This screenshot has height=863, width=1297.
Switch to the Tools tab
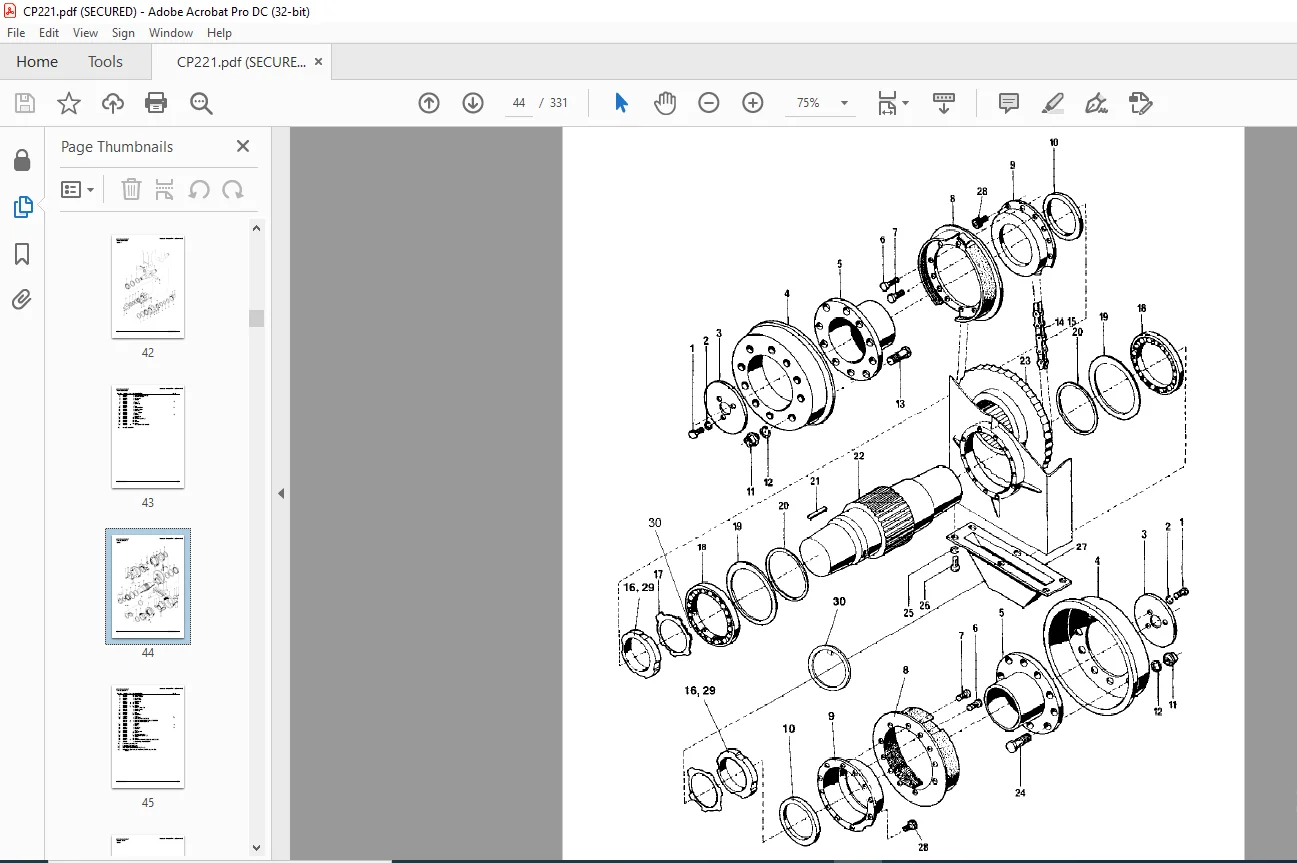pyautogui.click(x=105, y=62)
